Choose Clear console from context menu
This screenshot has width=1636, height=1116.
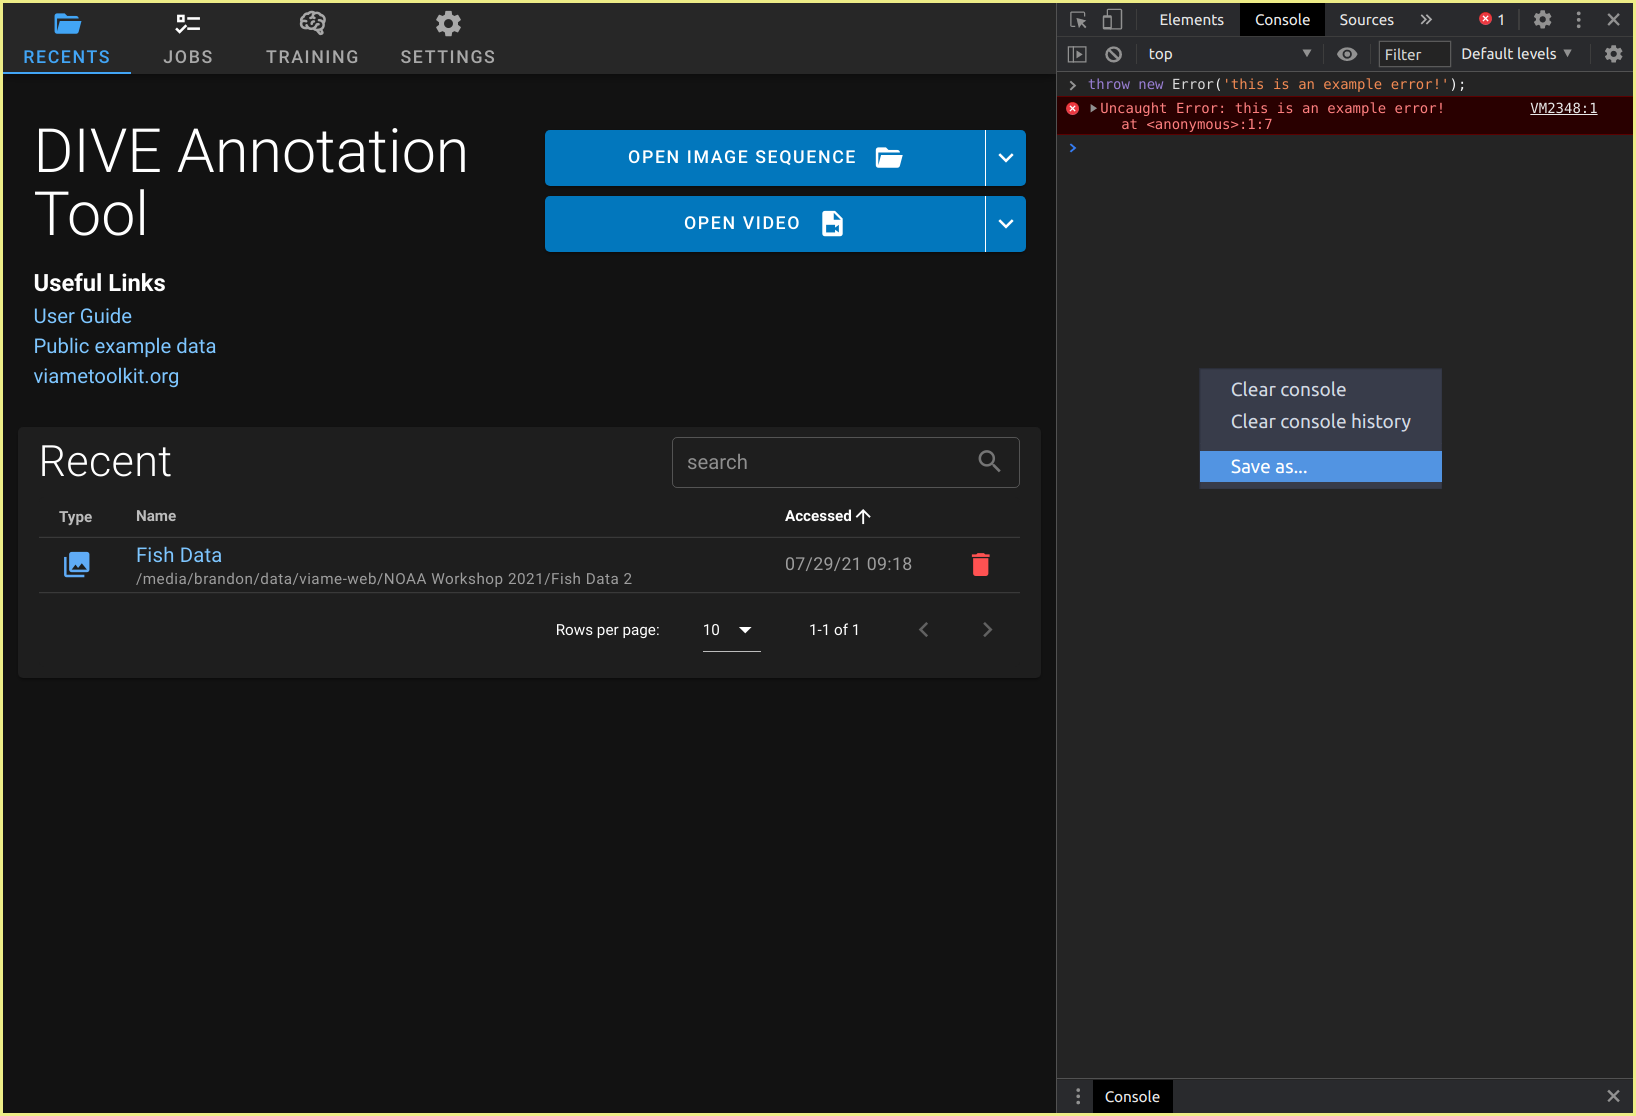click(1320, 390)
